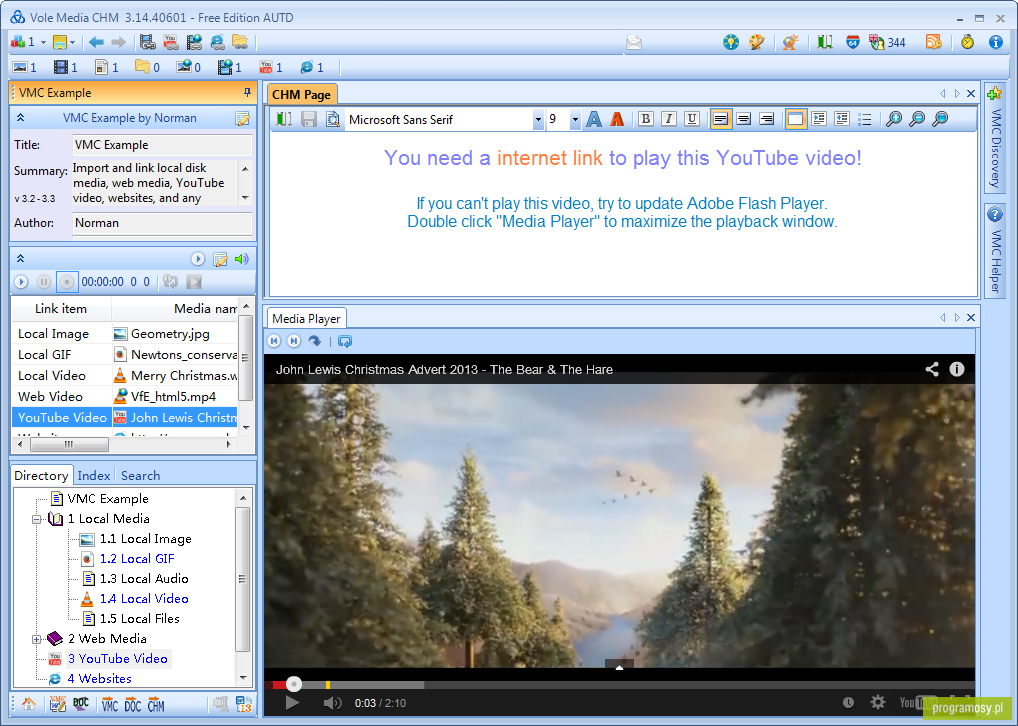The height and width of the screenshot is (726, 1018).
Task: Open 1.2 Local GIF tree item
Action: tap(137, 558)
